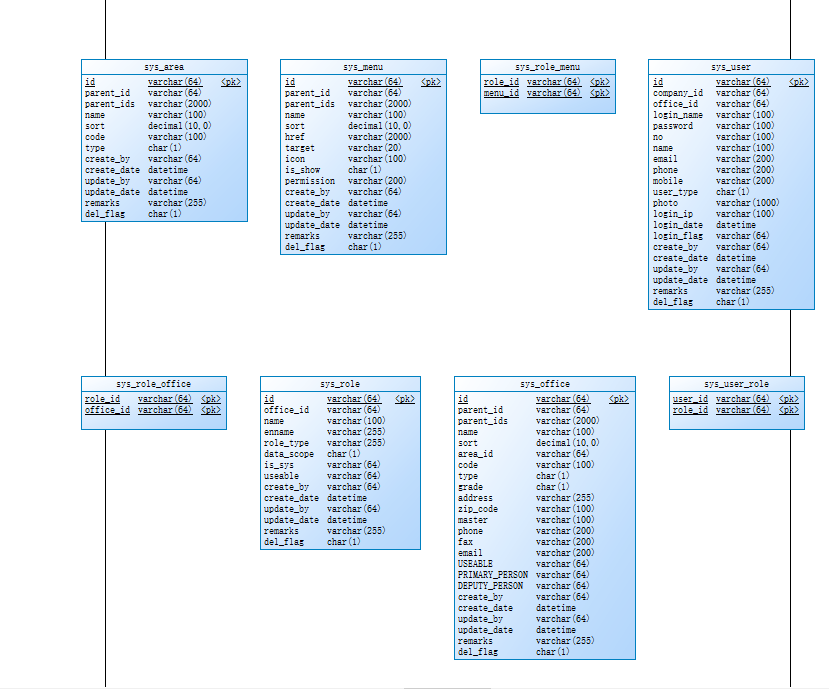Image resolution: width=829 pixels, height=689 pixels.
Task: Click office_id key in sys_role_office
Action: [x=106, y=409]
